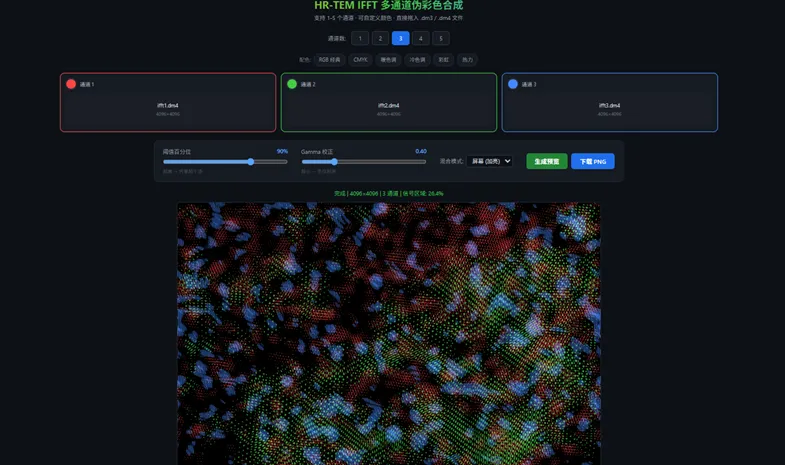785x465 pixels.
Task: Click the red color dot of channel 1
Action: (71, 84)
